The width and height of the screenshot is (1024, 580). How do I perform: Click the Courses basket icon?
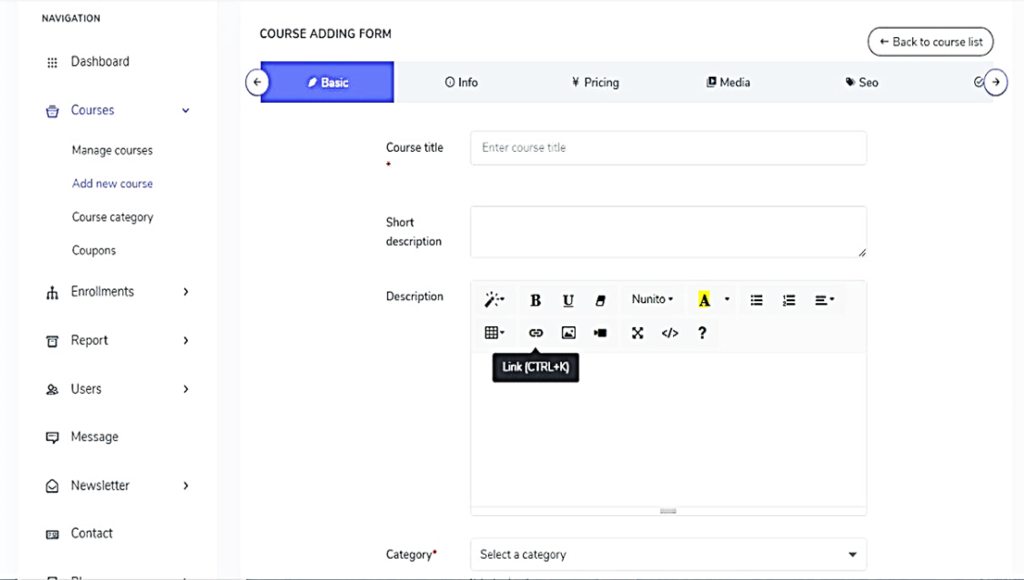(x=52, y=111)
